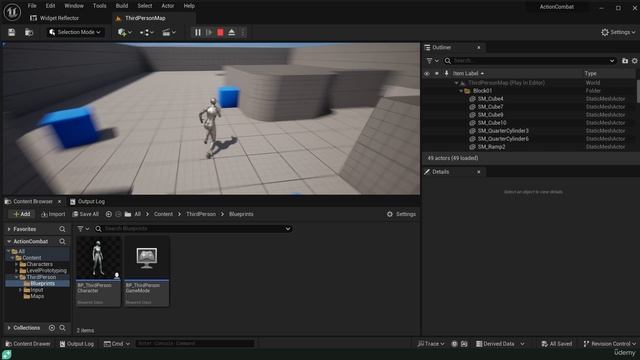
Task: Open the Actor menu
Action: 167,6
